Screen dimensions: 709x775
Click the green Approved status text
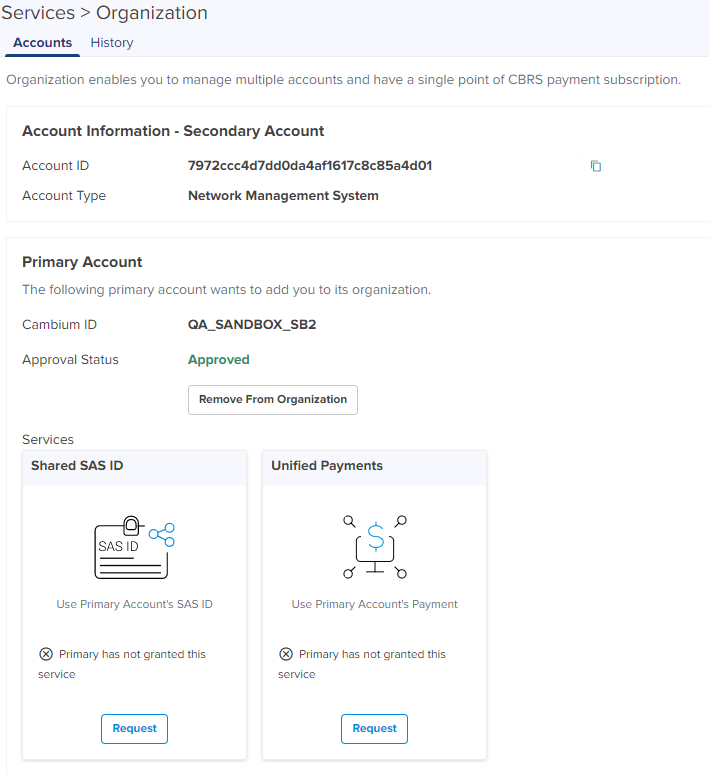point(218,360)
